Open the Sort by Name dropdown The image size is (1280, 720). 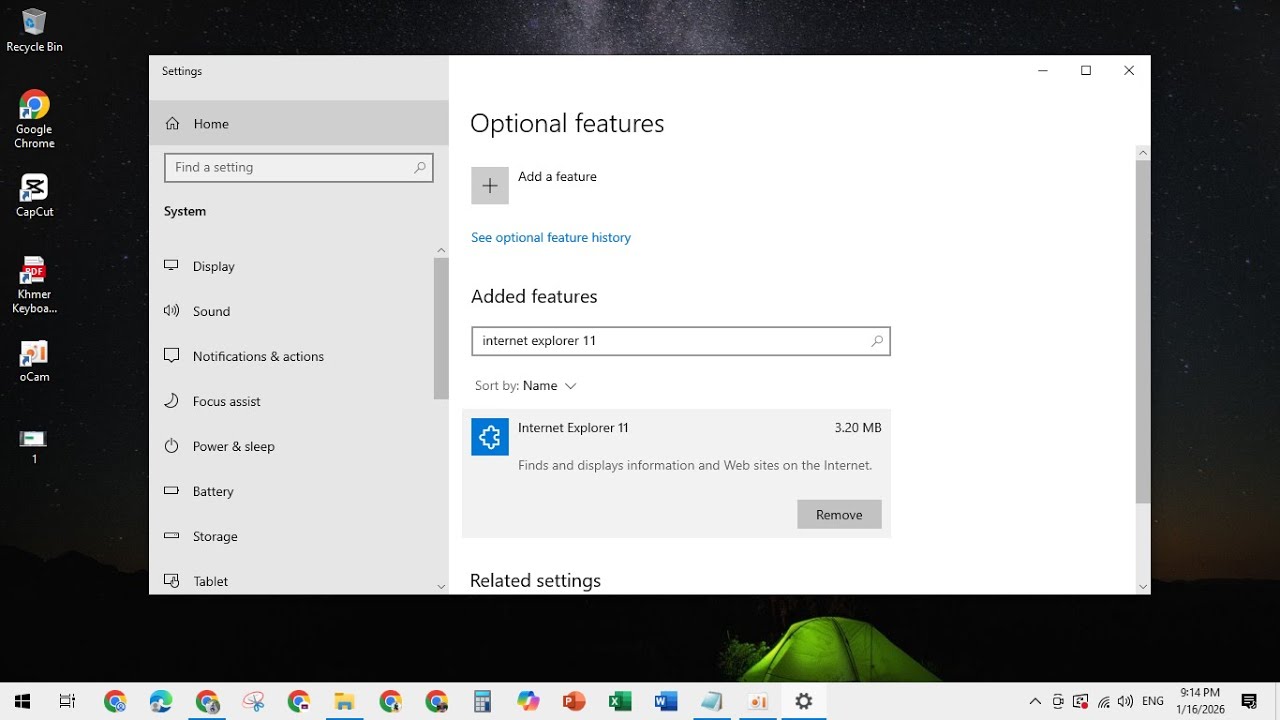[x=526, y=386]
